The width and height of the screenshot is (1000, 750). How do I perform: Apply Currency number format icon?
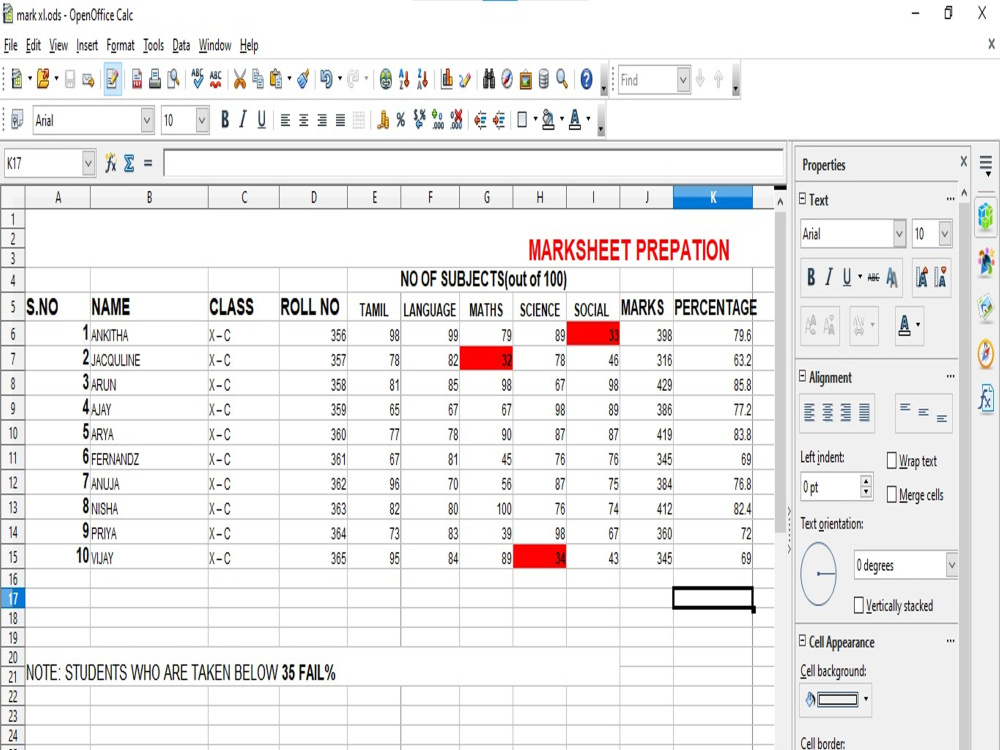(x=383, y=120)
